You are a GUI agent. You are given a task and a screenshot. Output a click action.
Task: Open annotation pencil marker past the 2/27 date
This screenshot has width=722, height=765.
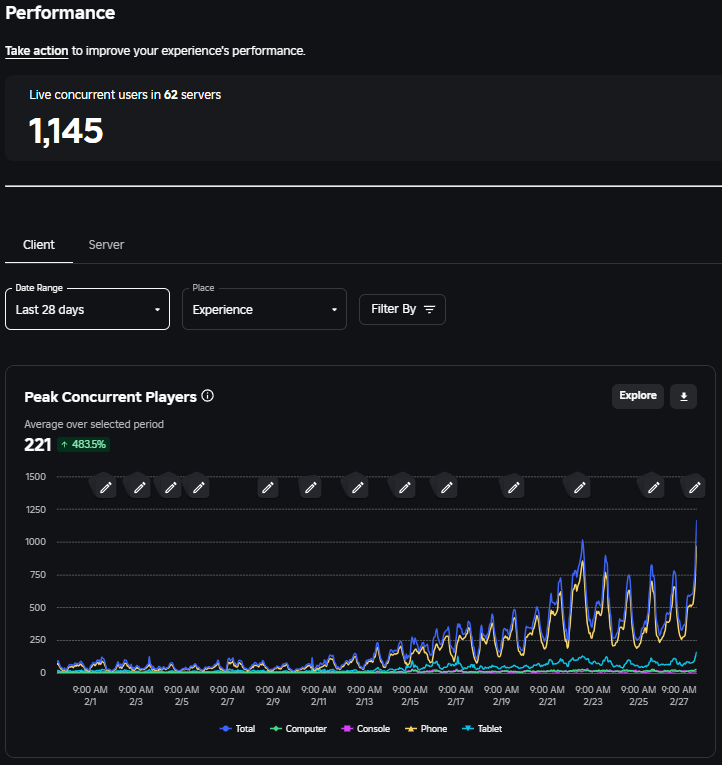coord(695,487)
